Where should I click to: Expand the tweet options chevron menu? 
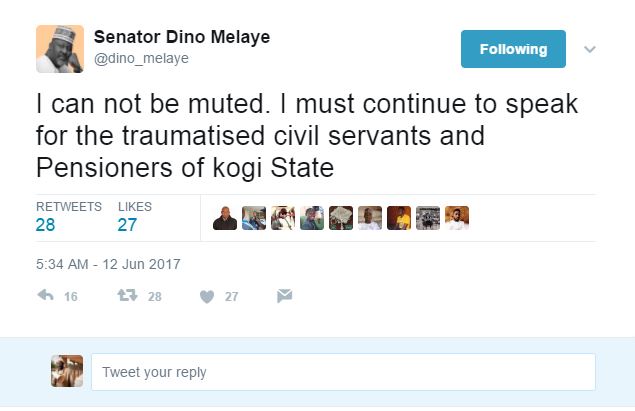[x=590, y=49]
